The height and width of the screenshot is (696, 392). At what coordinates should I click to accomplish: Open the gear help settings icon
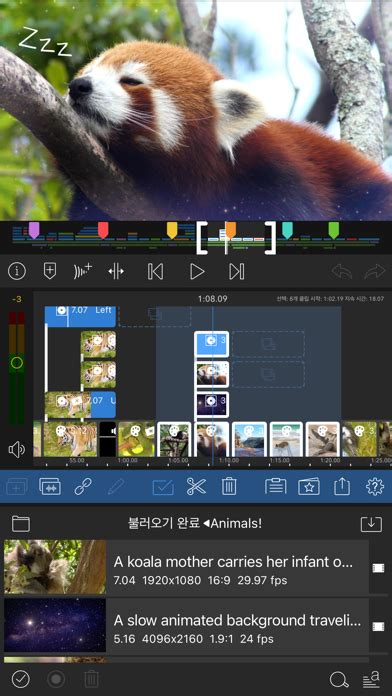375,487
